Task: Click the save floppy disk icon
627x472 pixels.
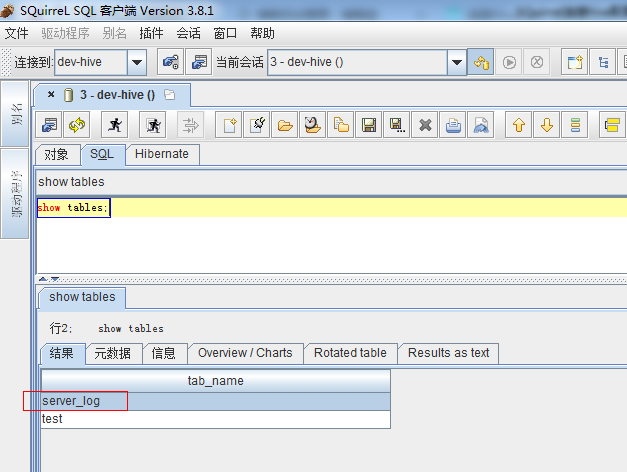Action: coord(369,125)
